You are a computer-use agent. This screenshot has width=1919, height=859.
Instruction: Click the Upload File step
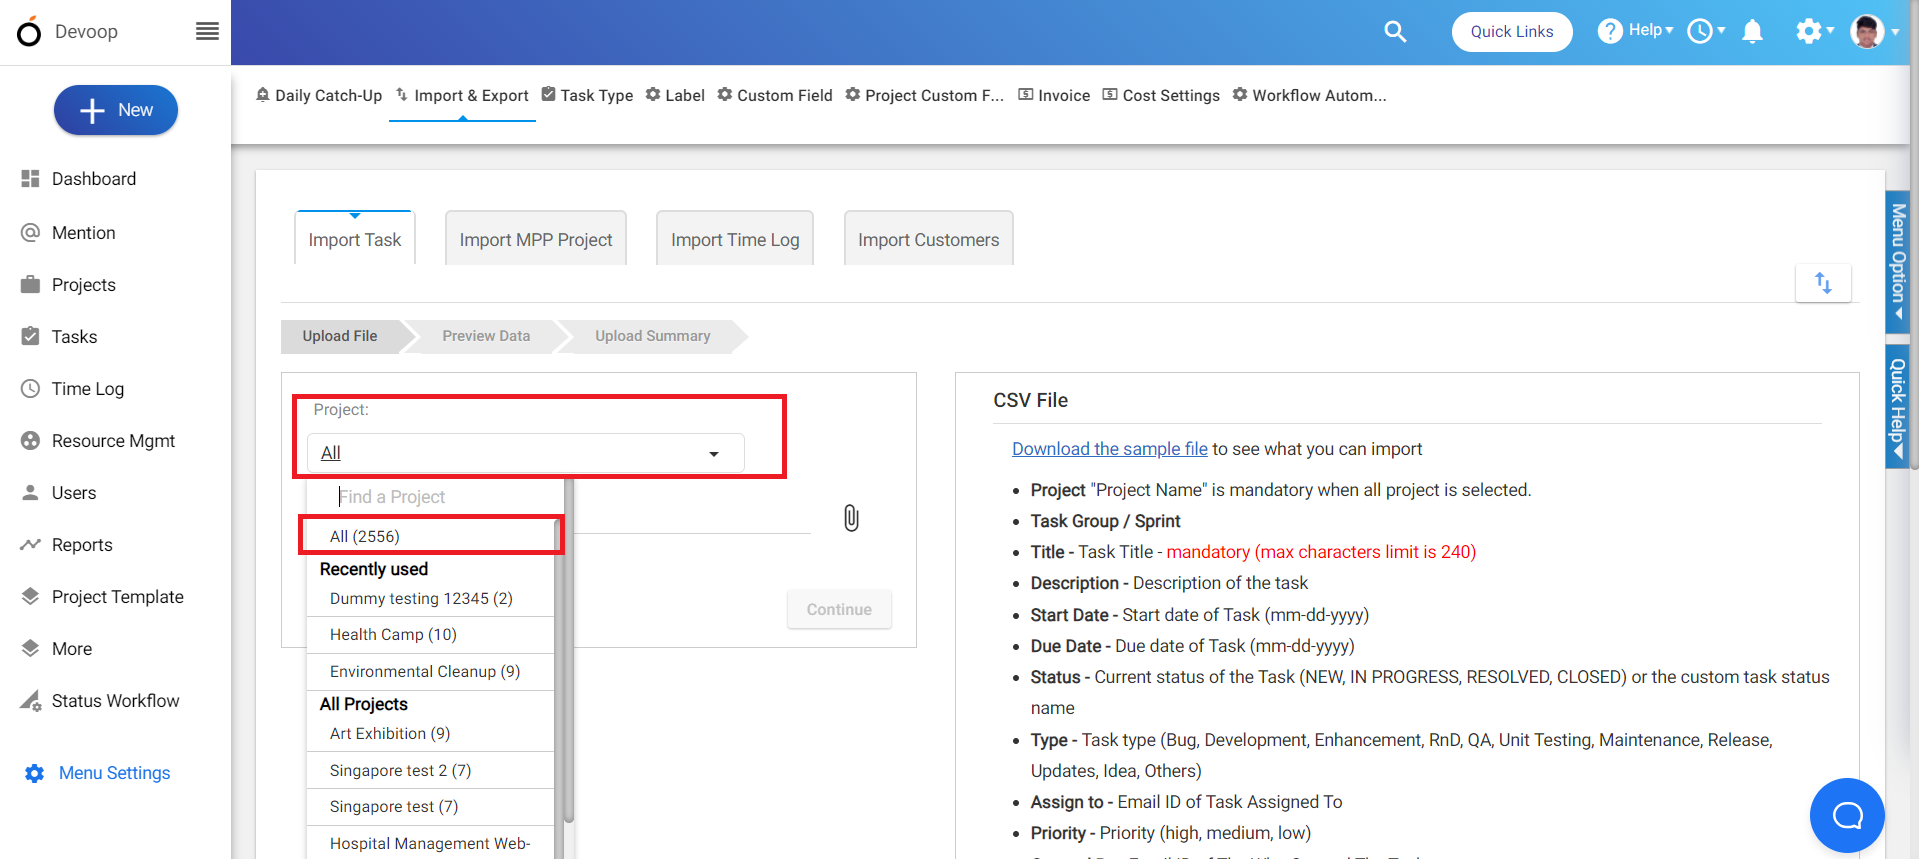click(x=340, y=336)
